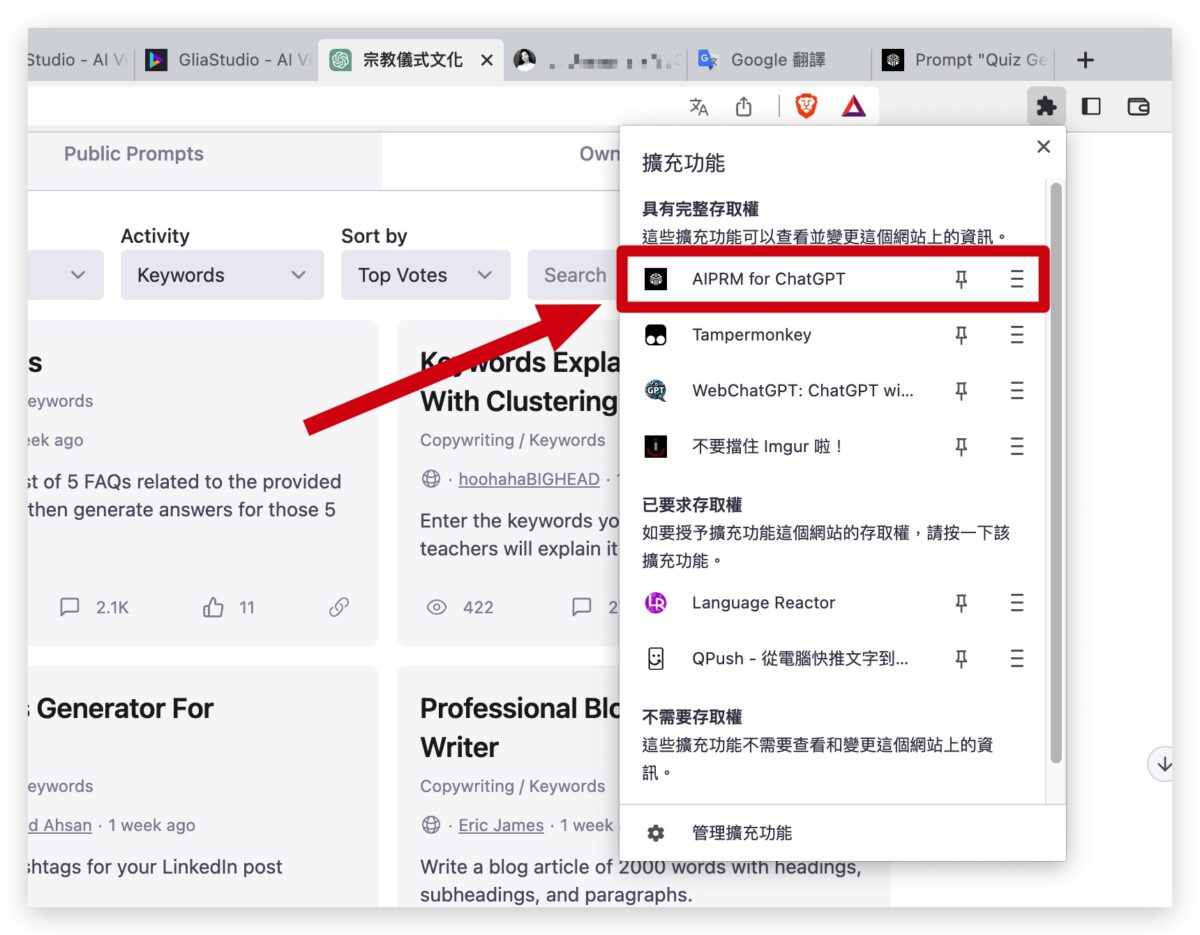Click the globe icon beside Eric James

pyautogui.click(x=431, y=825)
